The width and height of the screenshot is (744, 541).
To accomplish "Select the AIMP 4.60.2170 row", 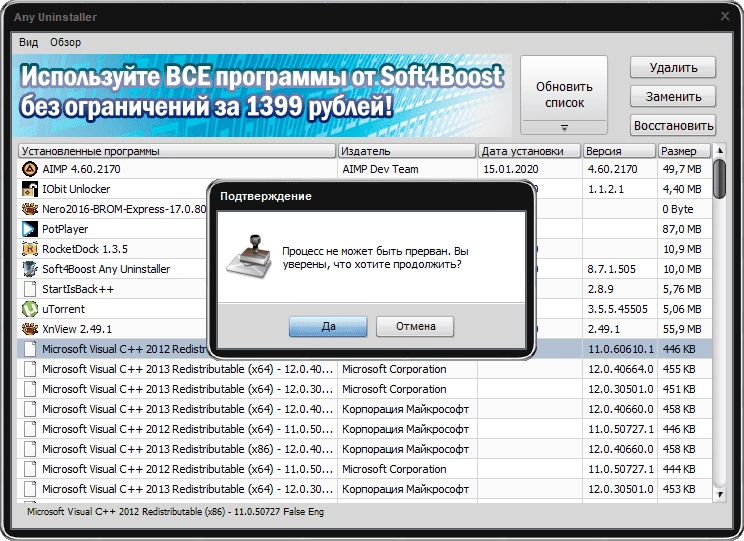I will 364,169.
